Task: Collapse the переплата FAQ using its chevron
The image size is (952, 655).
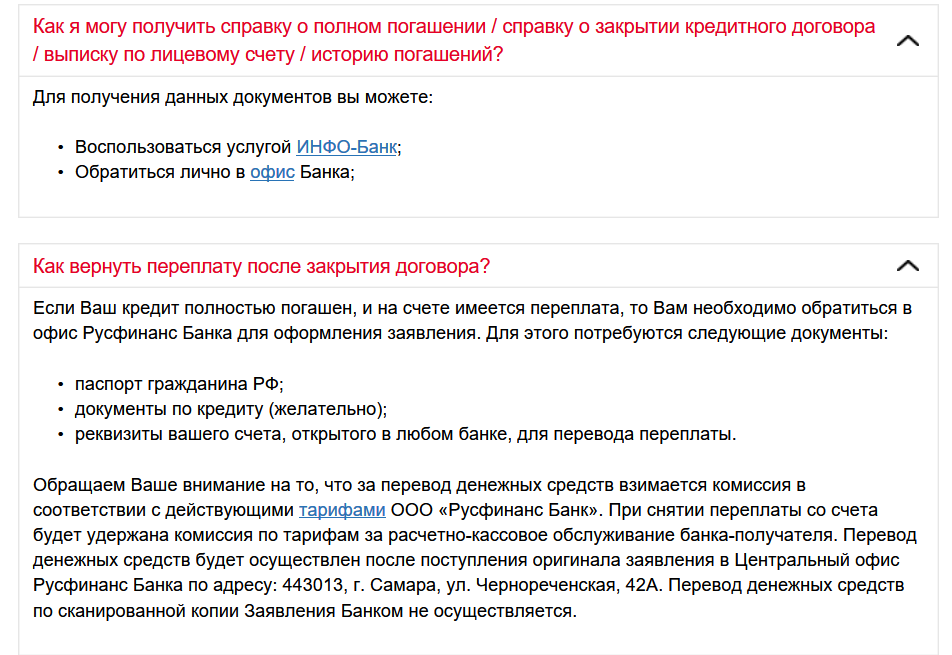Action: 907,266
